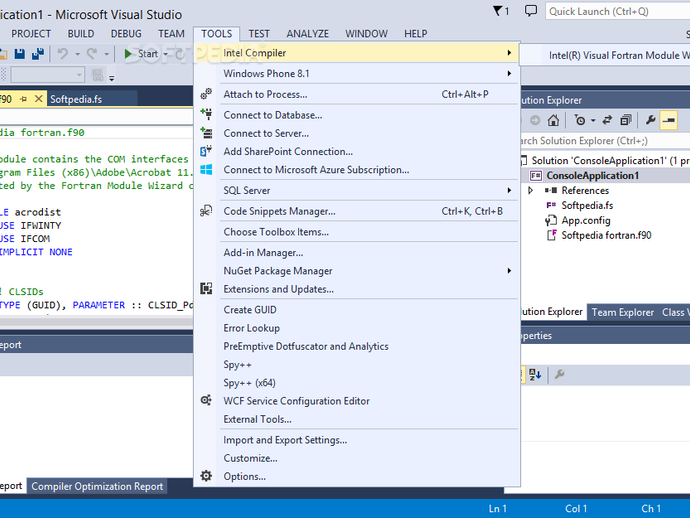Select Connect to Database

coord(356,115)
